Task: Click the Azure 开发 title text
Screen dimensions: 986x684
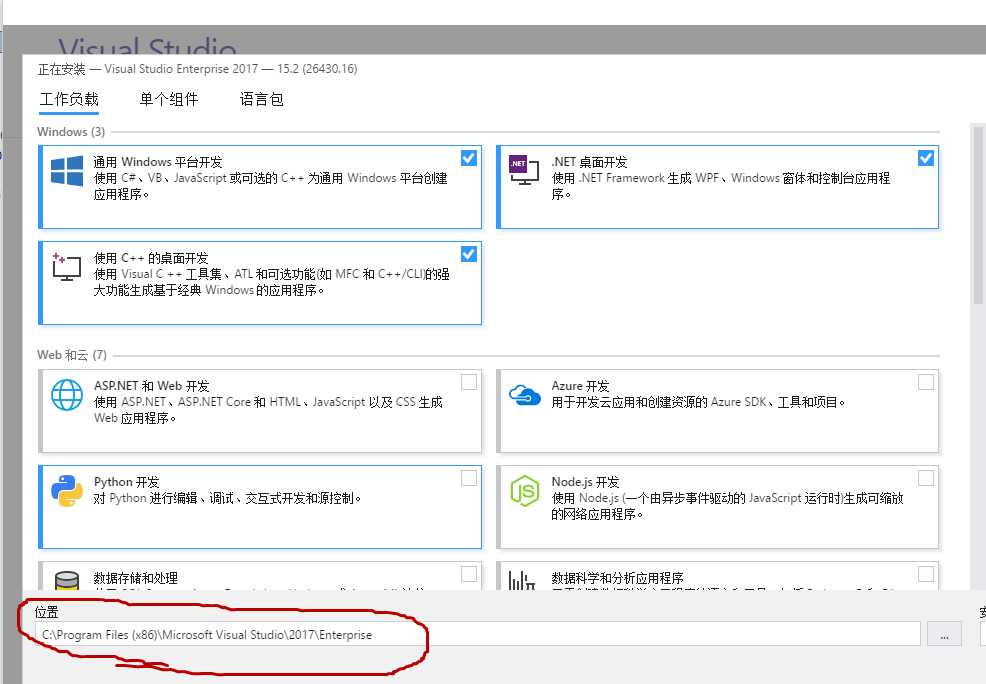Action: pyautogui.click(x=580, y=386)
